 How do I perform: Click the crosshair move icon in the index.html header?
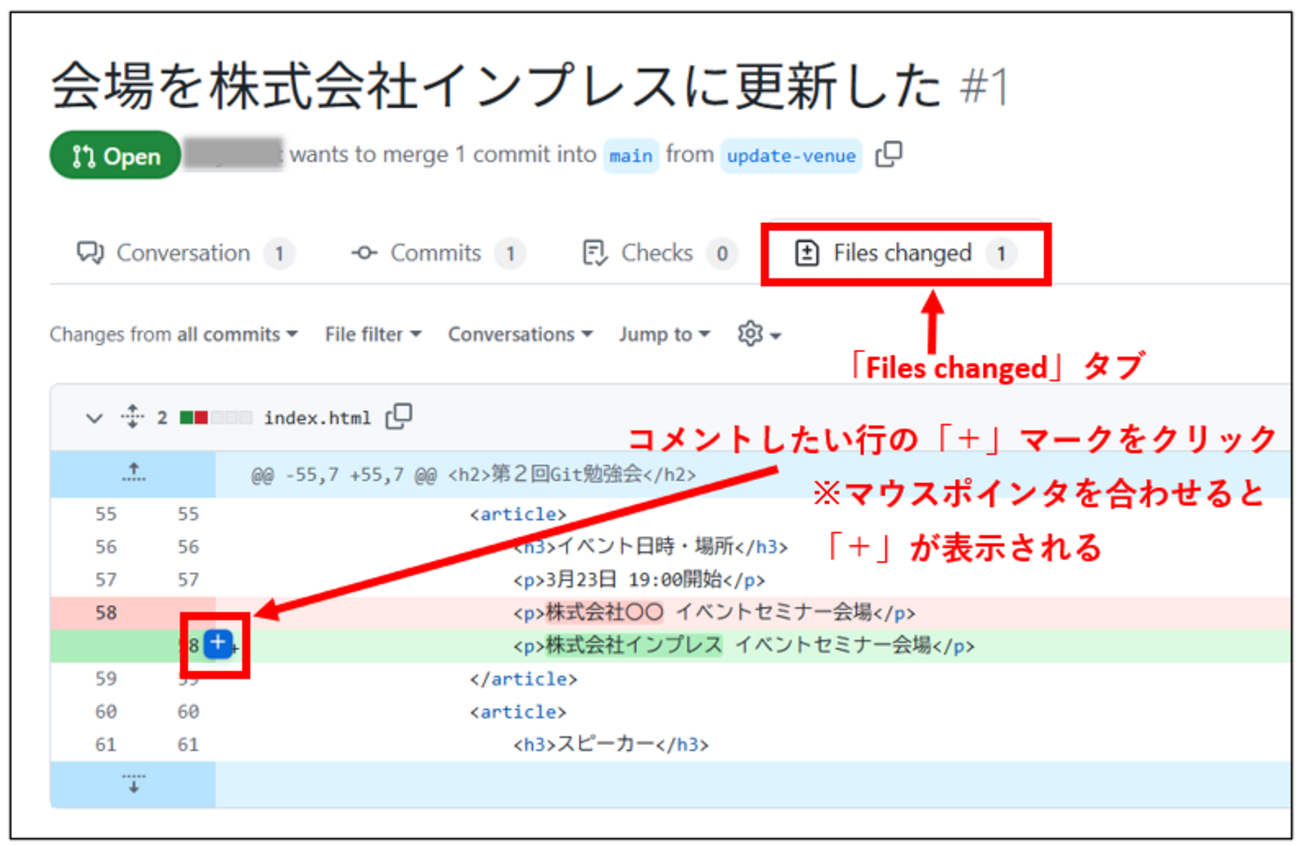coord(133,418)
